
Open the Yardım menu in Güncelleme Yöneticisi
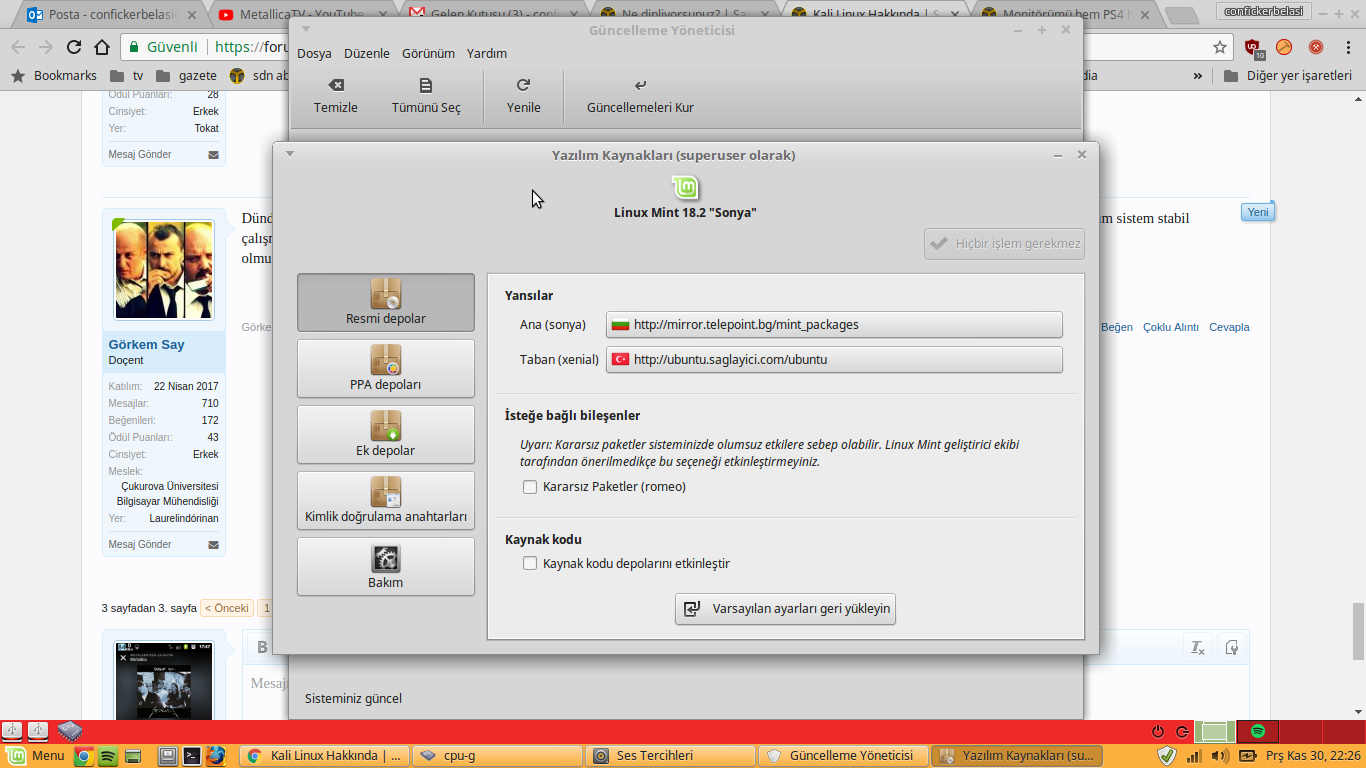486,54
